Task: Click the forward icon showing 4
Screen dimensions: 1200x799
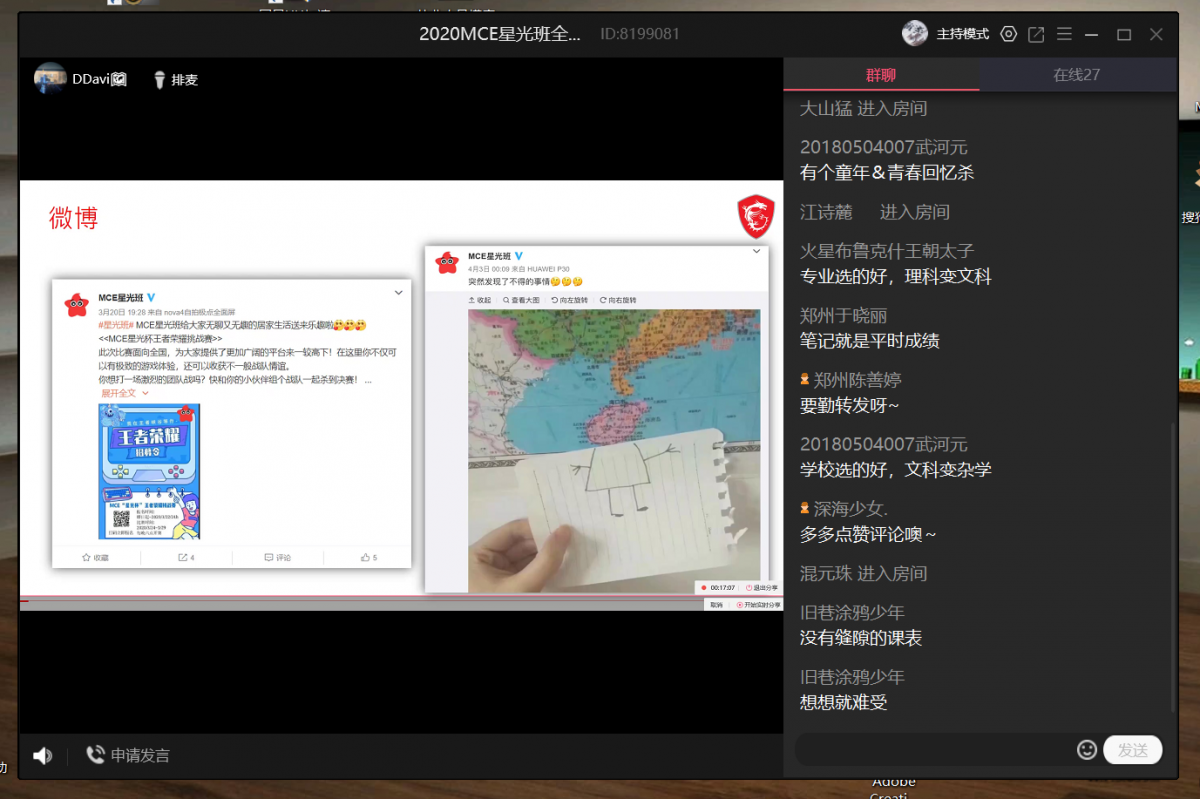Action: (x=186, y=557)
